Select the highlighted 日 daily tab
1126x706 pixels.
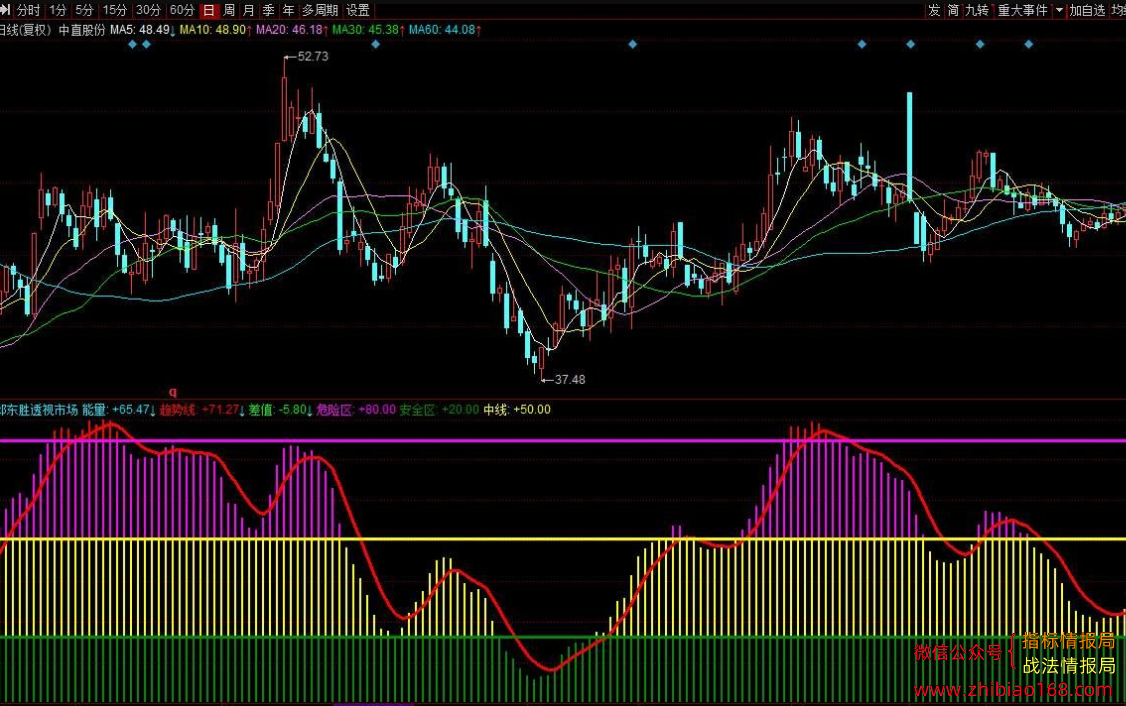209,10
